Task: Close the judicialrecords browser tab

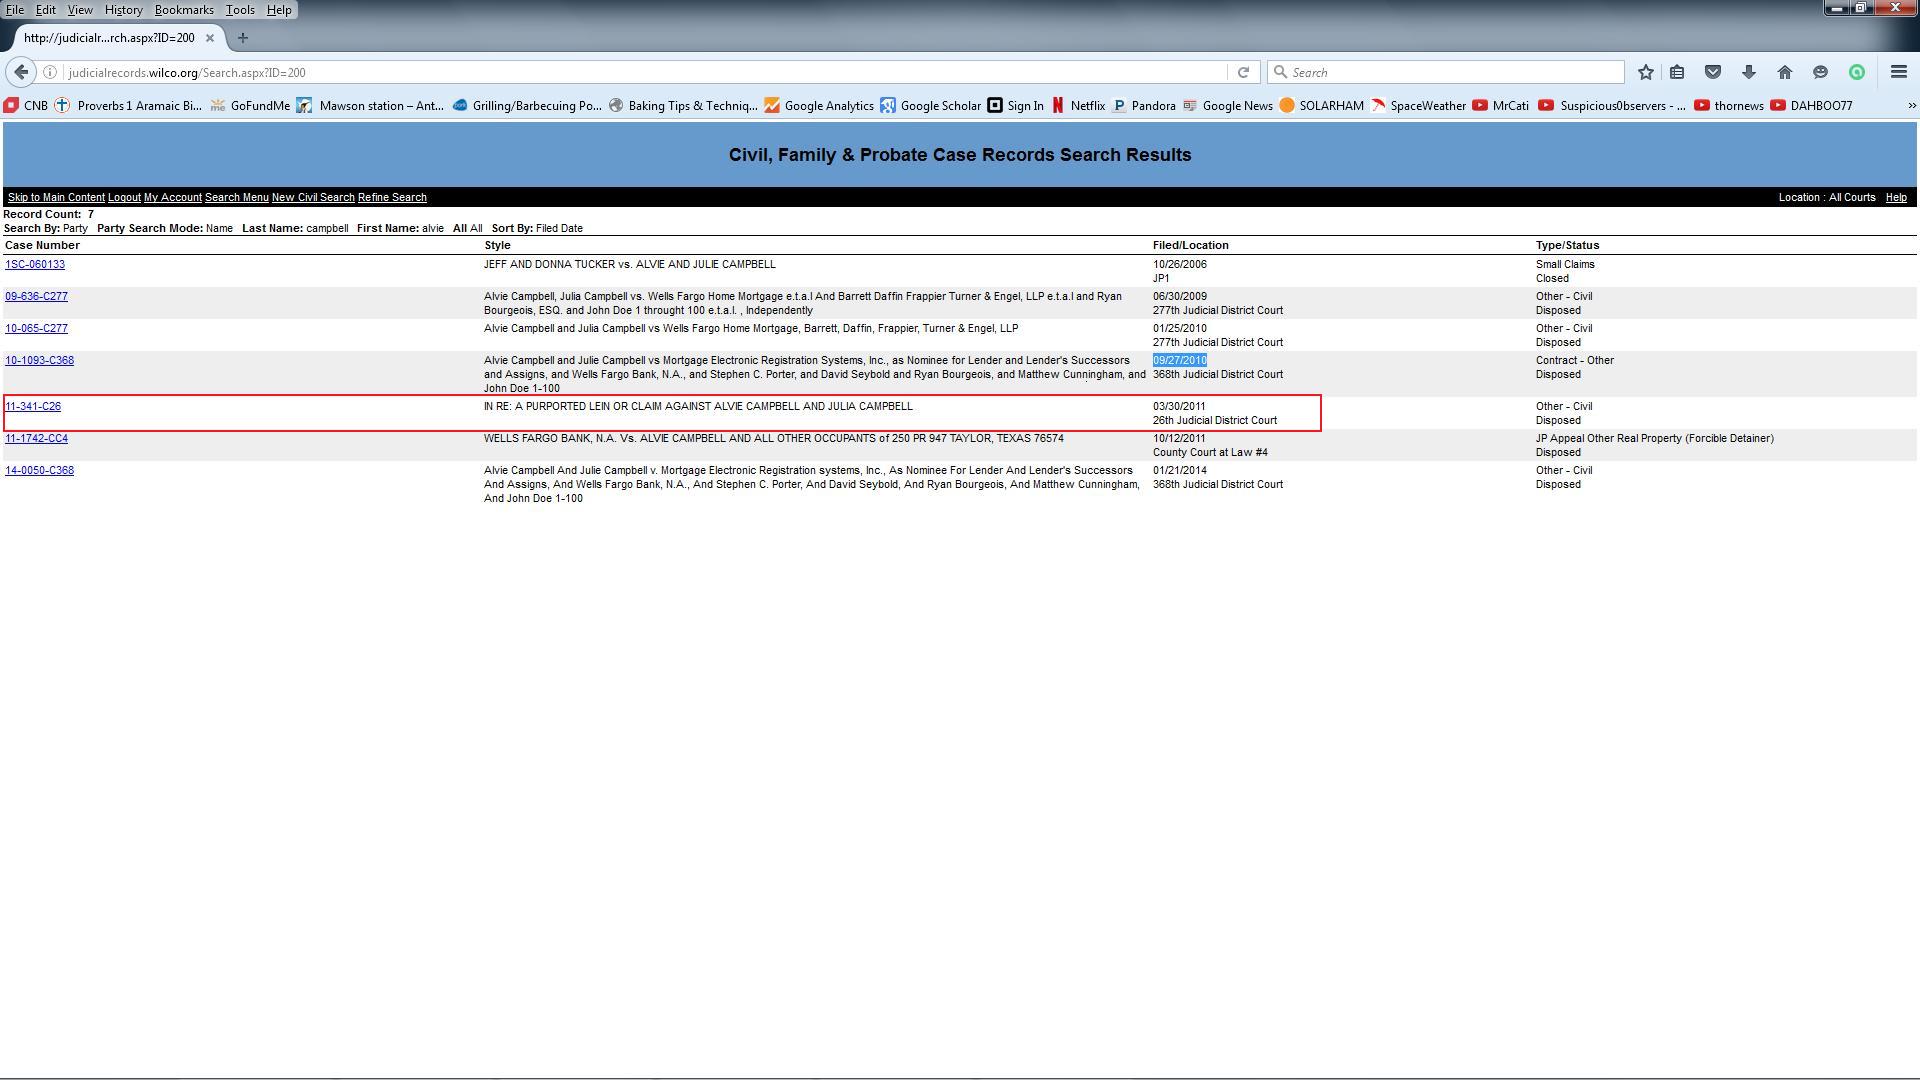Action: pyautogui.click(x=210, y=38)
